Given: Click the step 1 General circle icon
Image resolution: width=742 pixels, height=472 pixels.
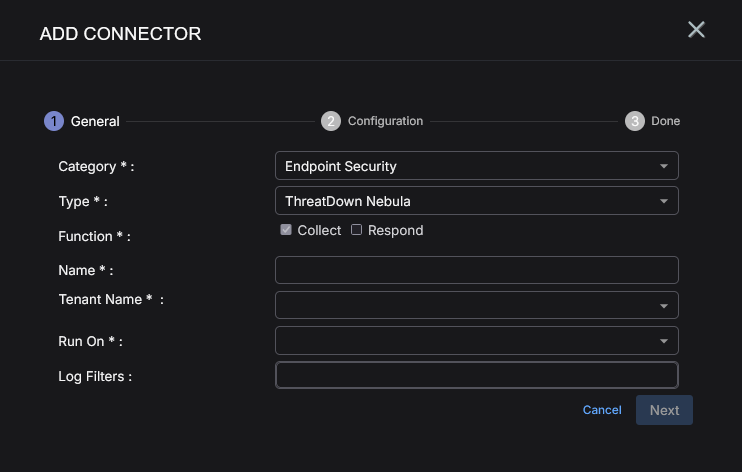Looking at the screenshot, I should [54, 121].
